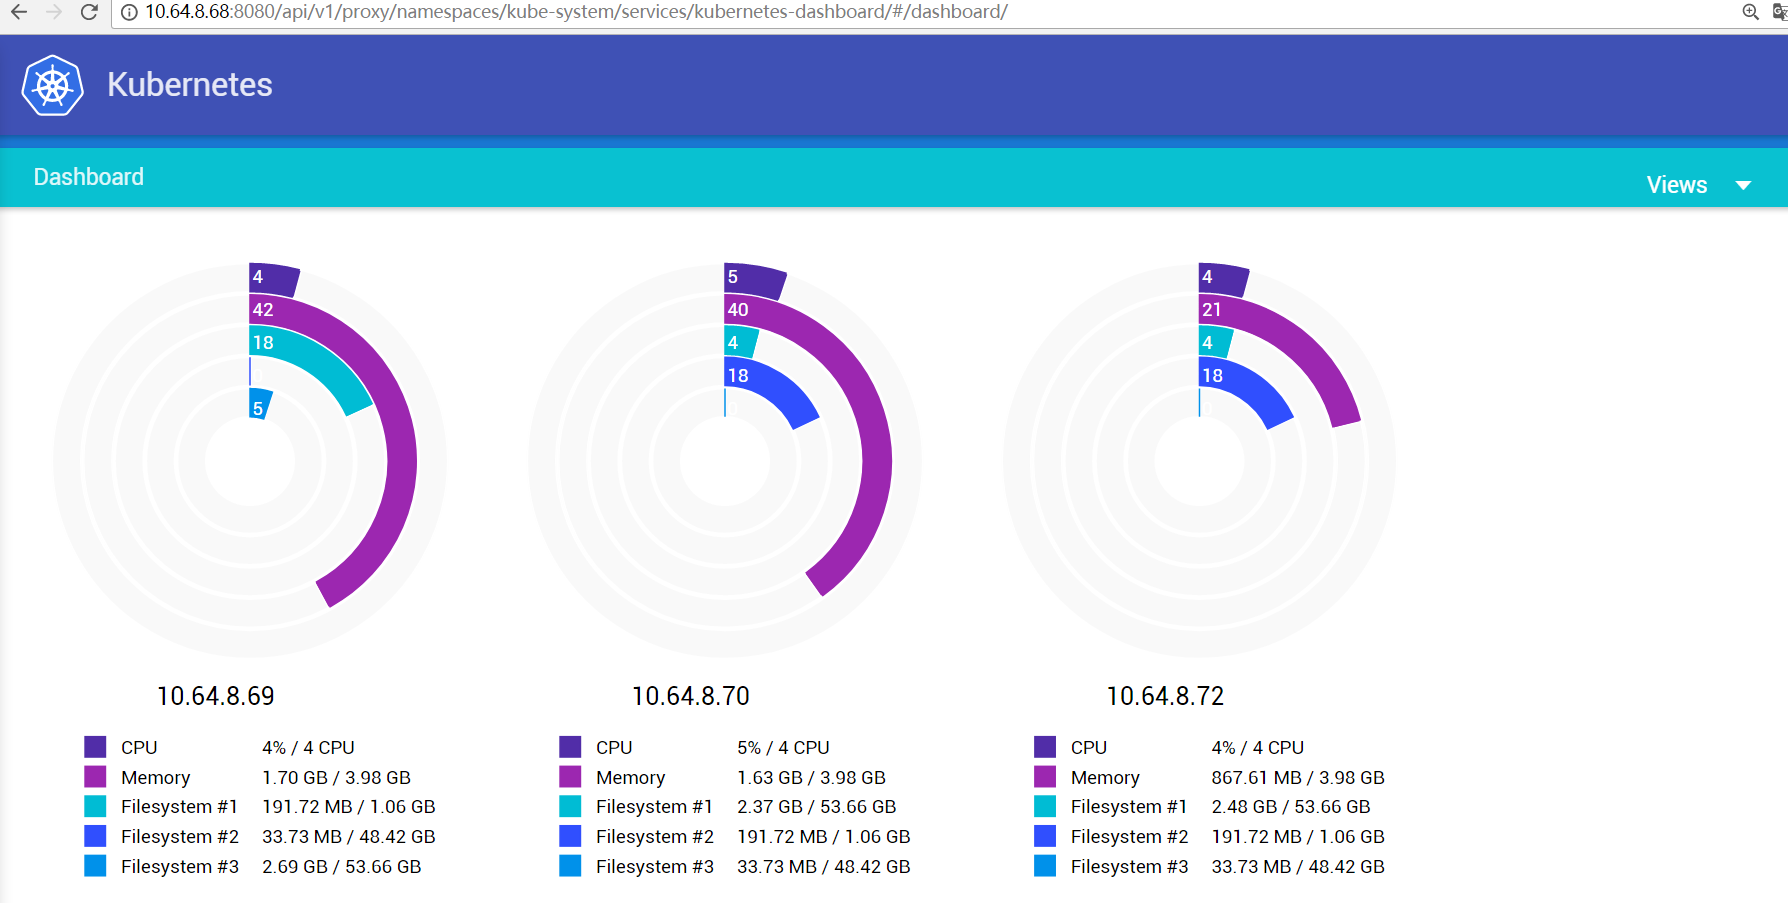Click the CPU arc segment labeled 5
Image resolution: width=1788 pixels, height=903 pixels.
754,280
